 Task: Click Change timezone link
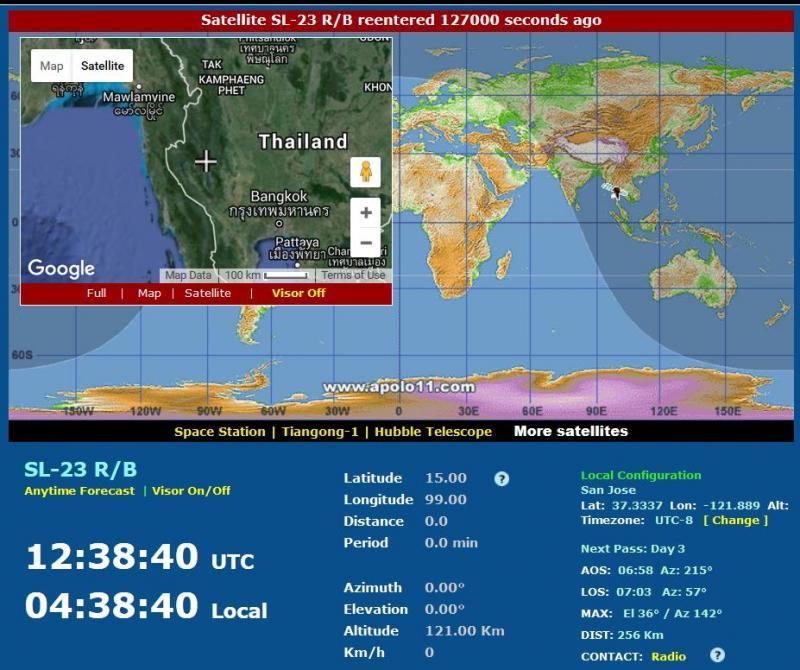(735, 520)
